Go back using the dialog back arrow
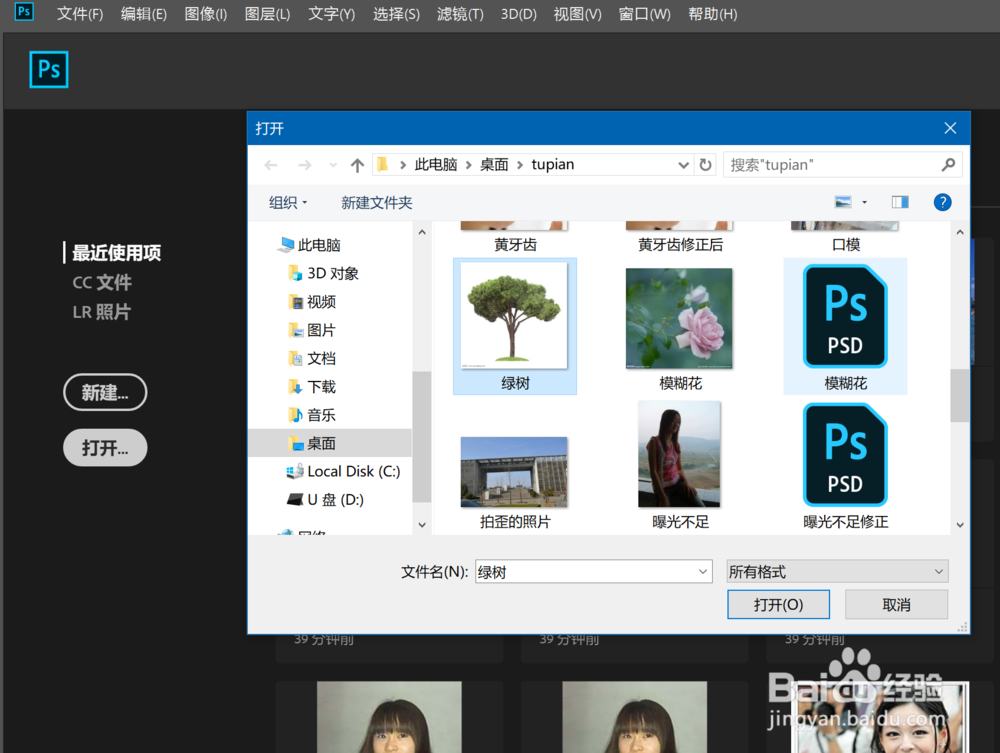This screenshot has height=753, width=1000. pyautogui.click(x=271, y=165)
